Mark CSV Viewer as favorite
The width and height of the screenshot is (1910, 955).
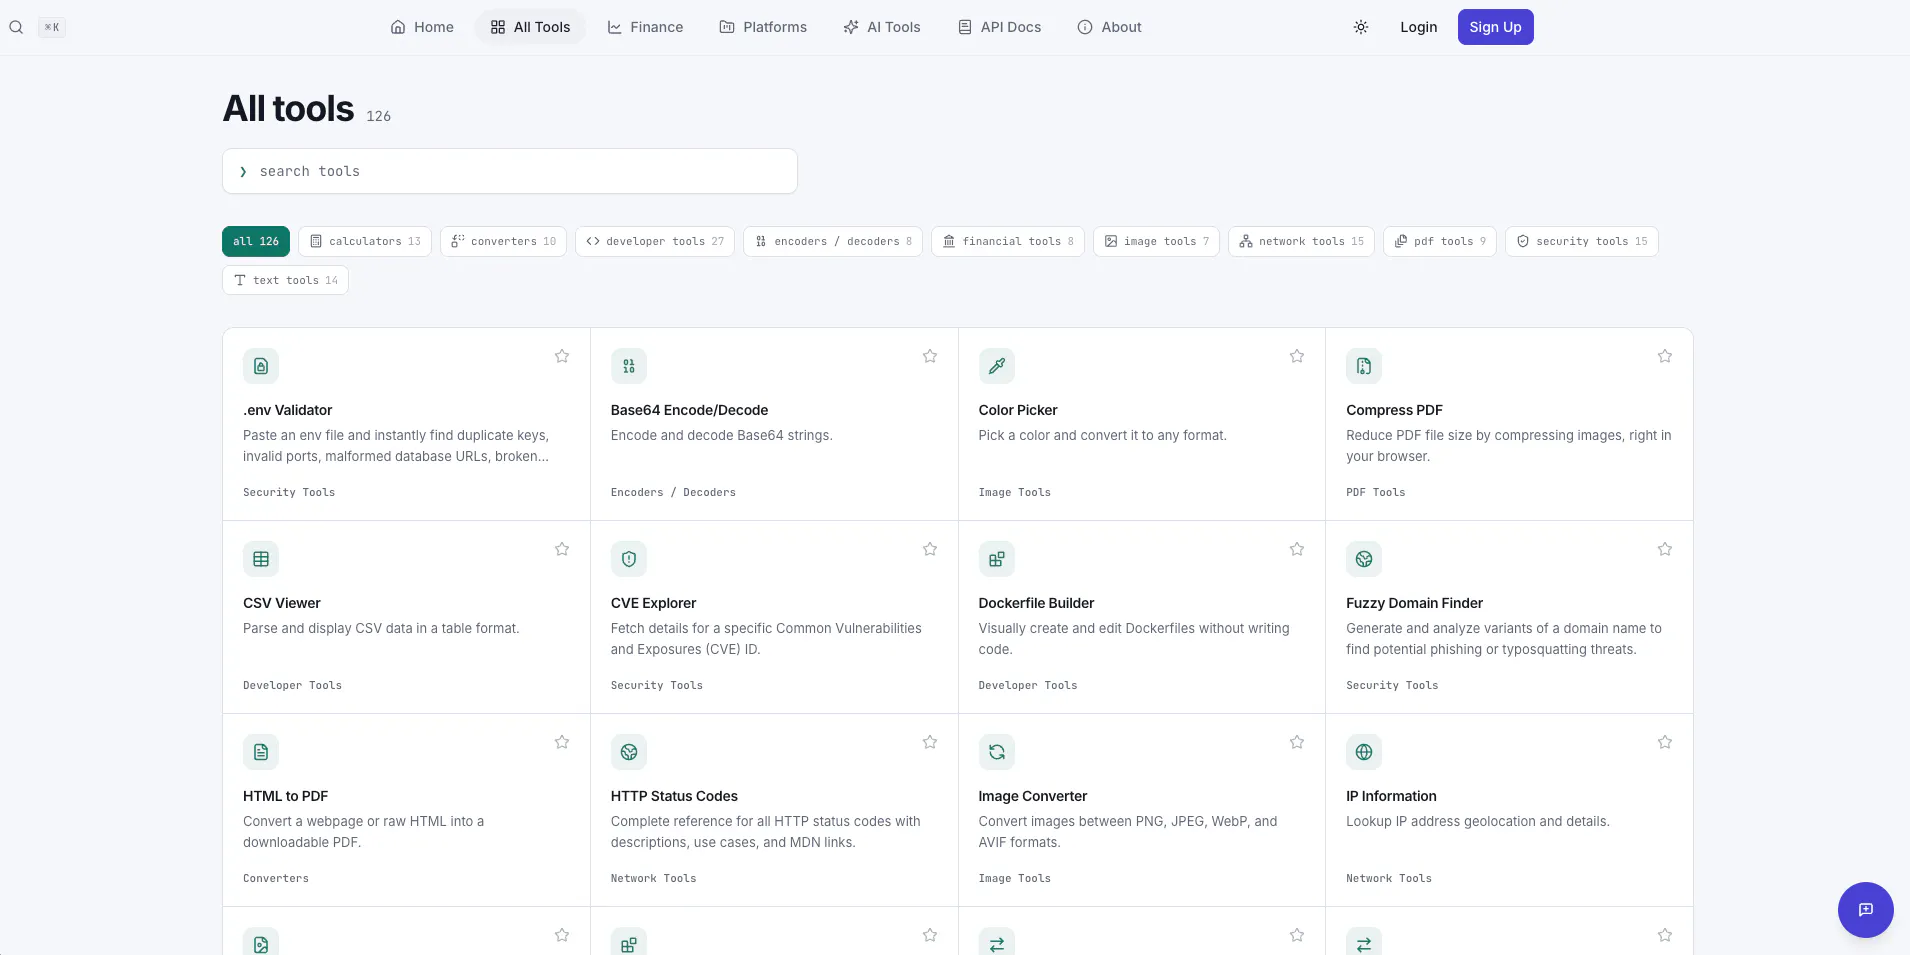[x=562, y=549]
